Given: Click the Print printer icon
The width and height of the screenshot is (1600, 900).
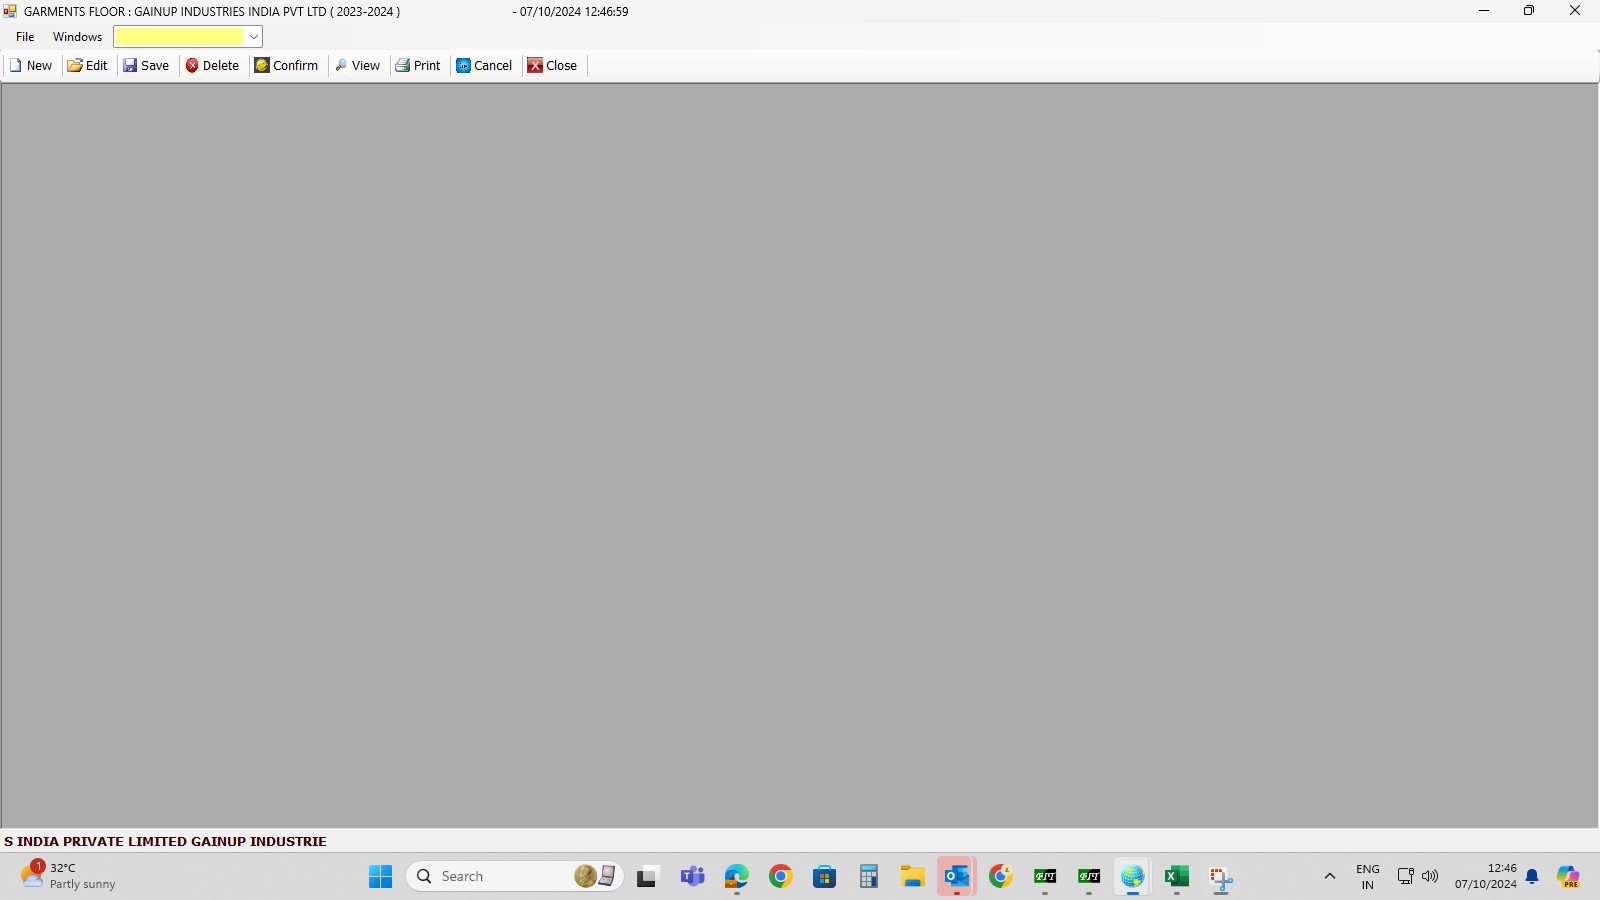Looking at the screenshot, I should [403, 66].
